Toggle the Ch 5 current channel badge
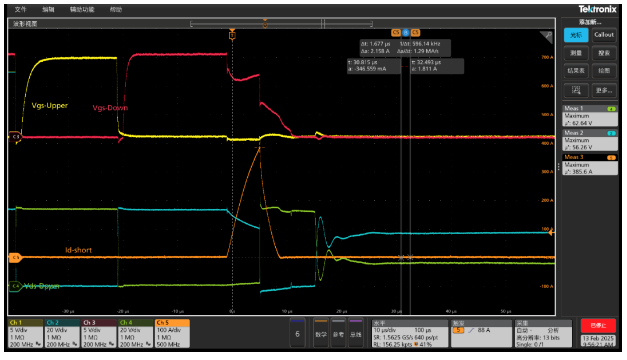Image resolution: width=627 pixels, height=360 pixels. 172,333
